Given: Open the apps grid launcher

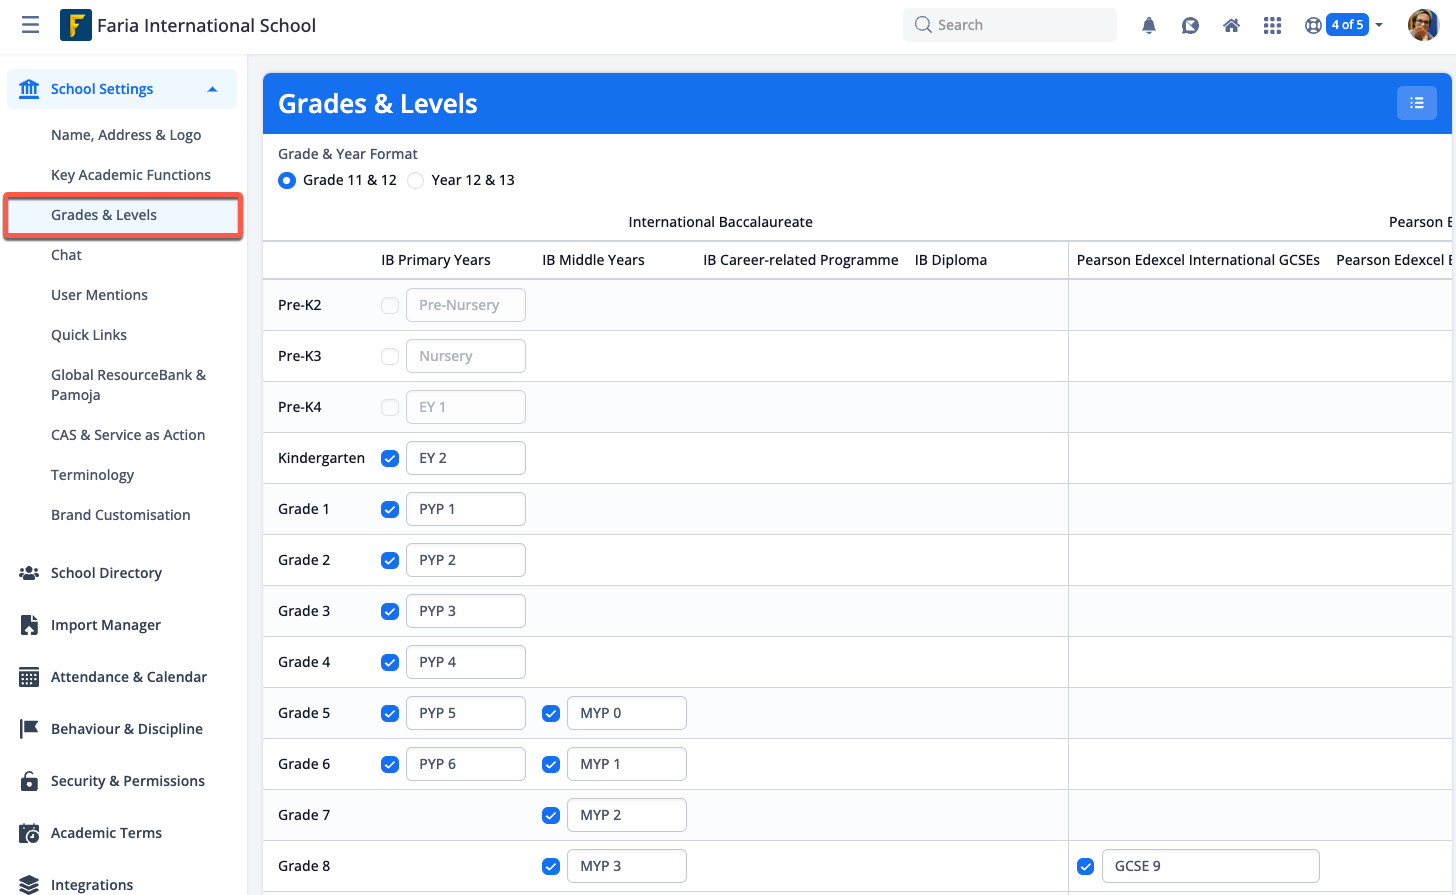Looking at the screenshot, I should 1272,25.
